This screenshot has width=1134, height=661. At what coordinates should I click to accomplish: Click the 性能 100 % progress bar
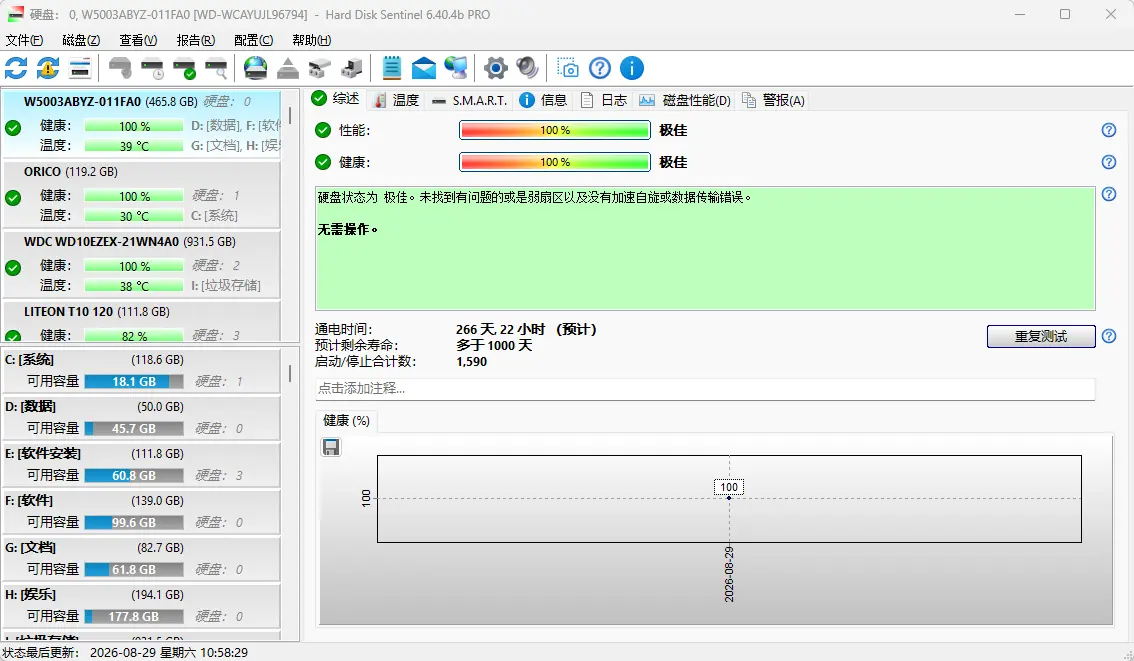[x=555, y=130]
